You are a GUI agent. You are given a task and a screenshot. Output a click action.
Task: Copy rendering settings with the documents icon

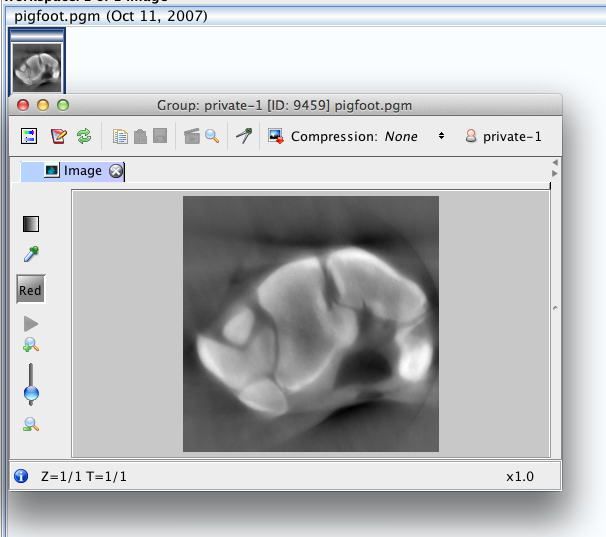(120, 136)
